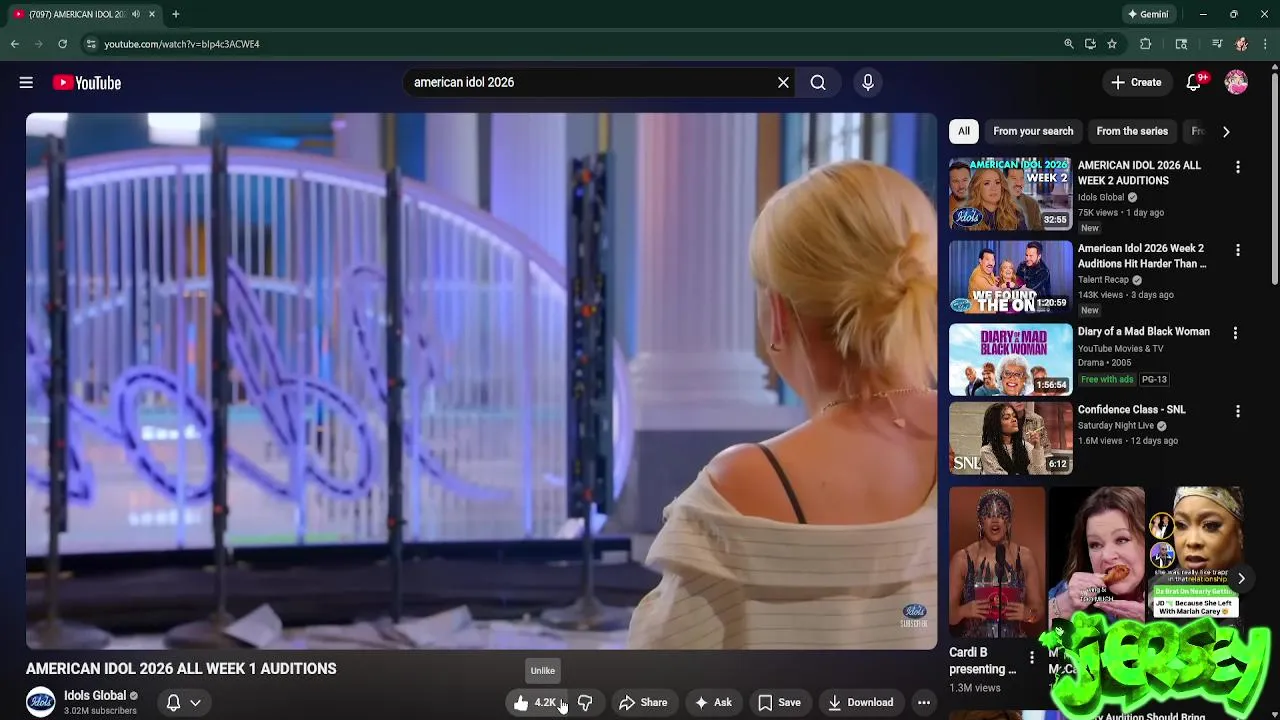1280x720 pixels.
Task: Open Chrome media controls icon
Action: pyautogui.click(x=1216, y=44)
